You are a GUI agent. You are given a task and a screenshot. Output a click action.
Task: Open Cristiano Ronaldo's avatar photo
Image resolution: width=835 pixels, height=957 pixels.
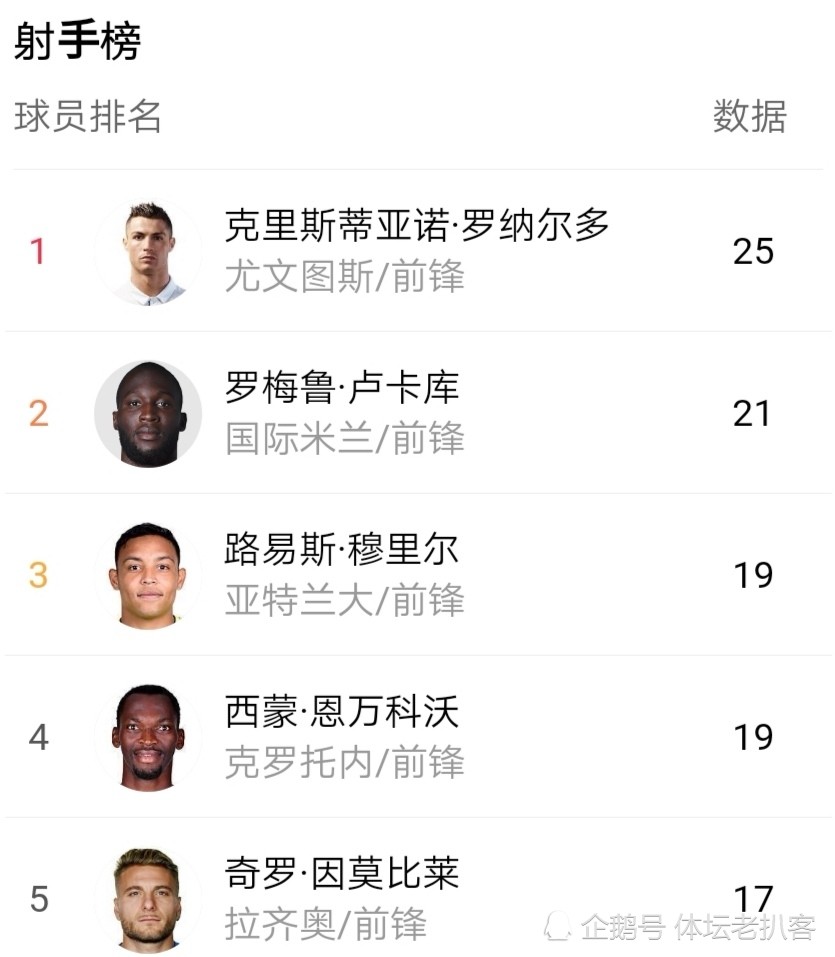pyautogui.click(x=148, y=251)
